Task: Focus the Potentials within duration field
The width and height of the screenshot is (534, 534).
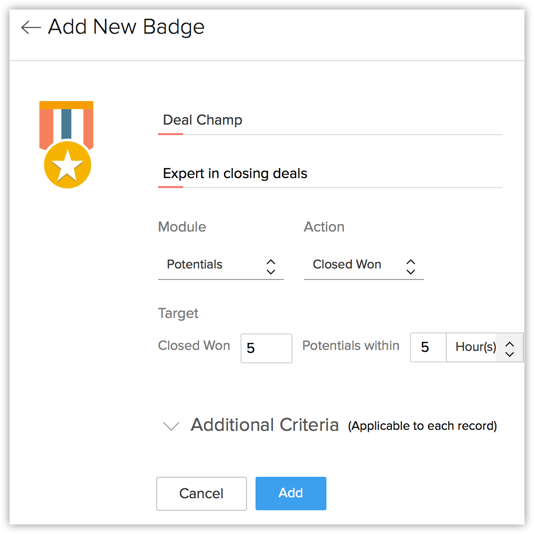Action: pyautogui.click(x=428, y=347)
